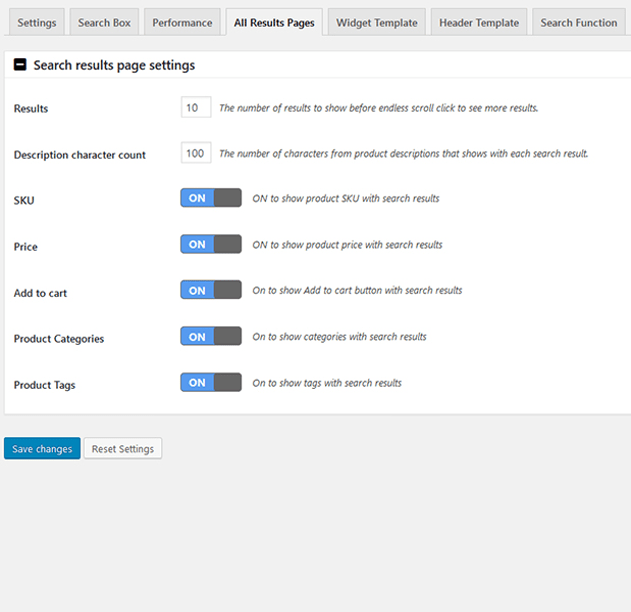Go to the Widget Template tab
Viewport: 631px width, 612px height.
click(x=377, y=23)
